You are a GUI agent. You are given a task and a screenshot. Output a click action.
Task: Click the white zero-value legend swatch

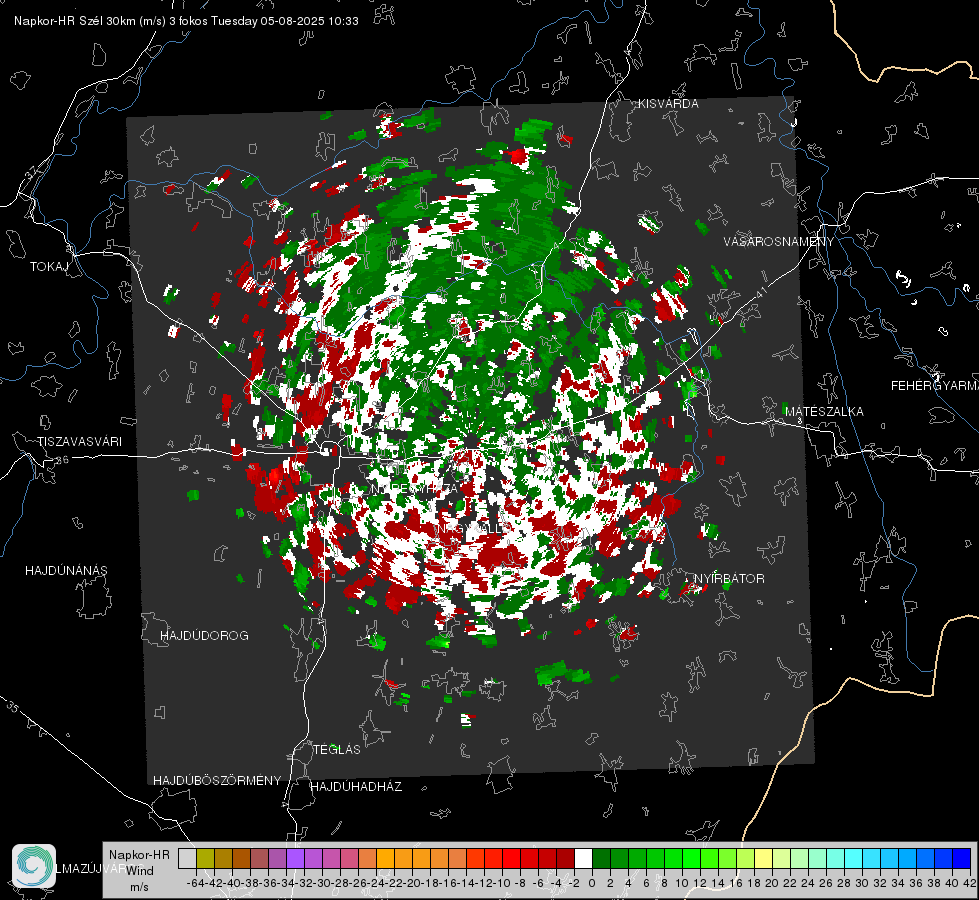[583, 858]
